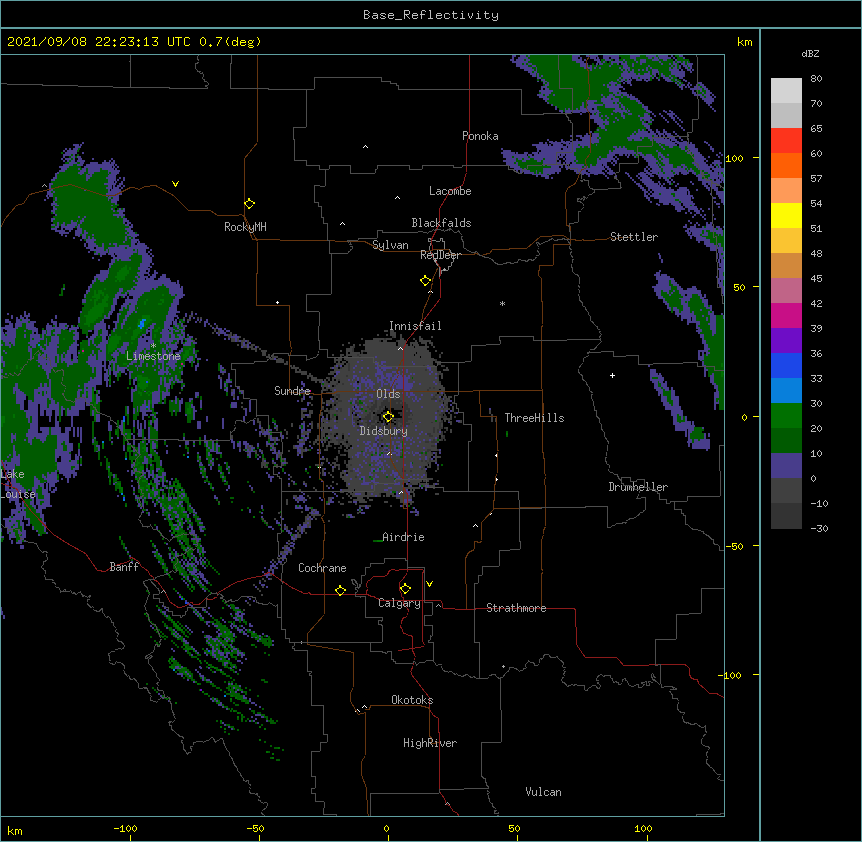Select the light gray 70-80 dBZ swatch
Image resolution: width=862 pixels, height=842 pixels.
click(x=786, y=91)
